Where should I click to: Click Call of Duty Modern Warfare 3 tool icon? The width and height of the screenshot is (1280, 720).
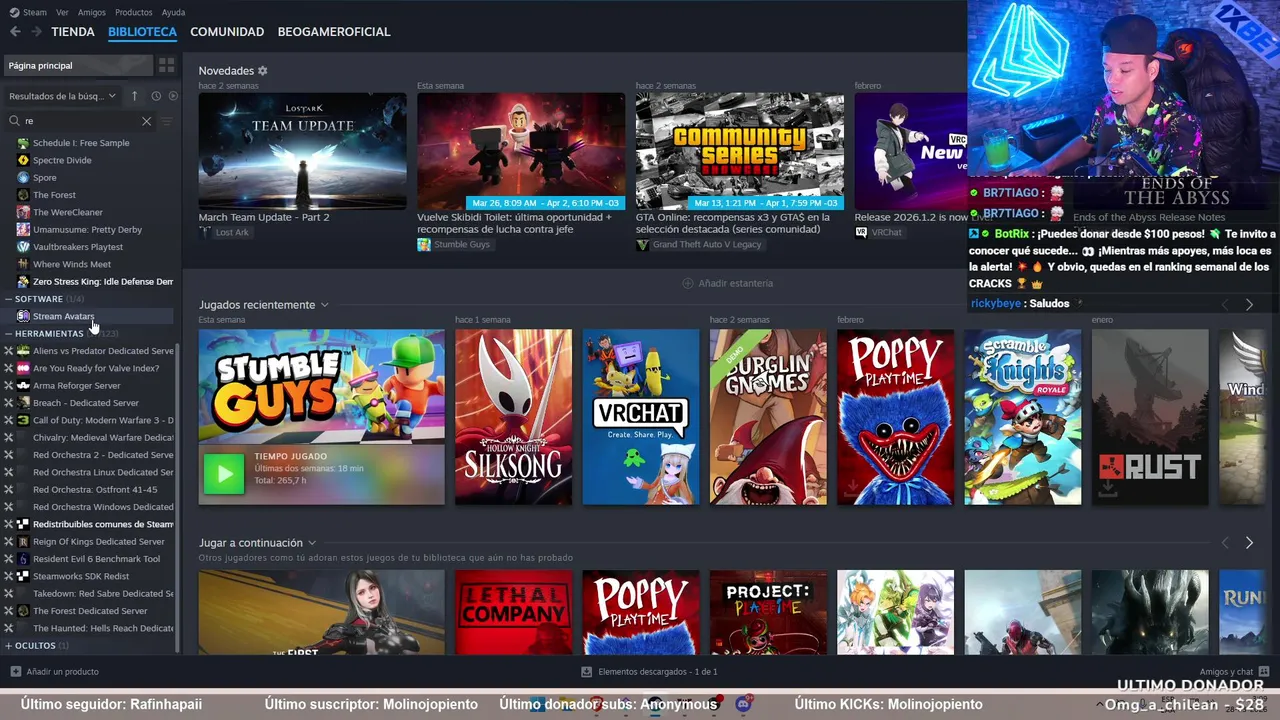[x=23, y=420]
